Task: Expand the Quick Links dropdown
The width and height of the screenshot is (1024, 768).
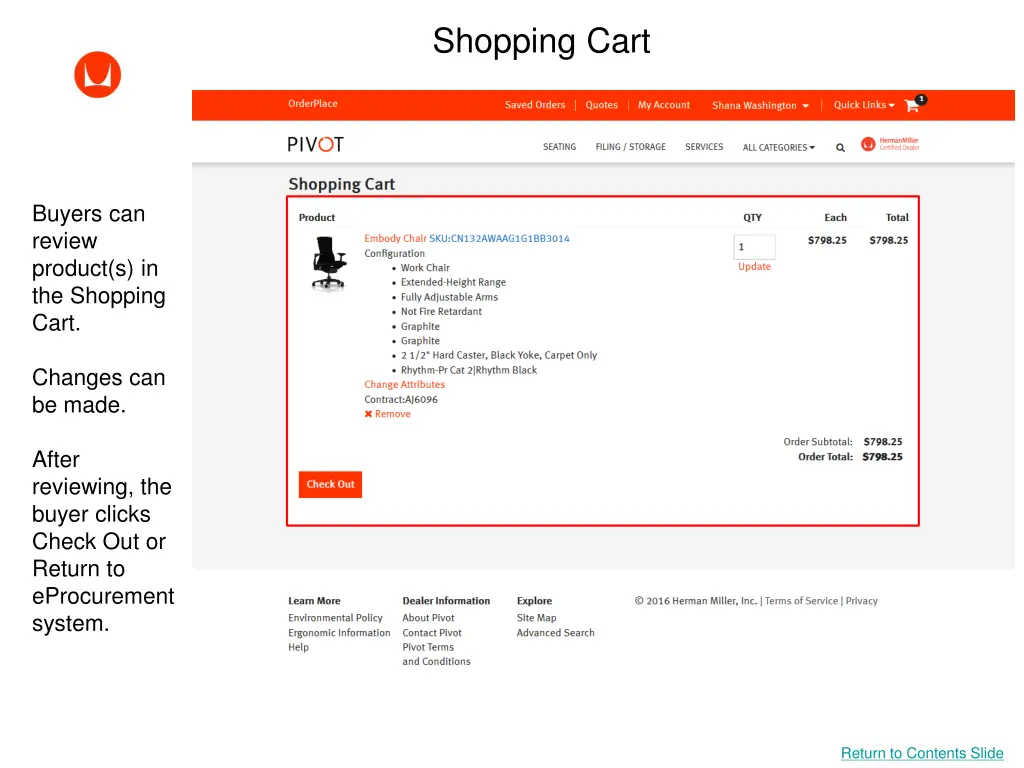Action: click(x=863, y=104)
